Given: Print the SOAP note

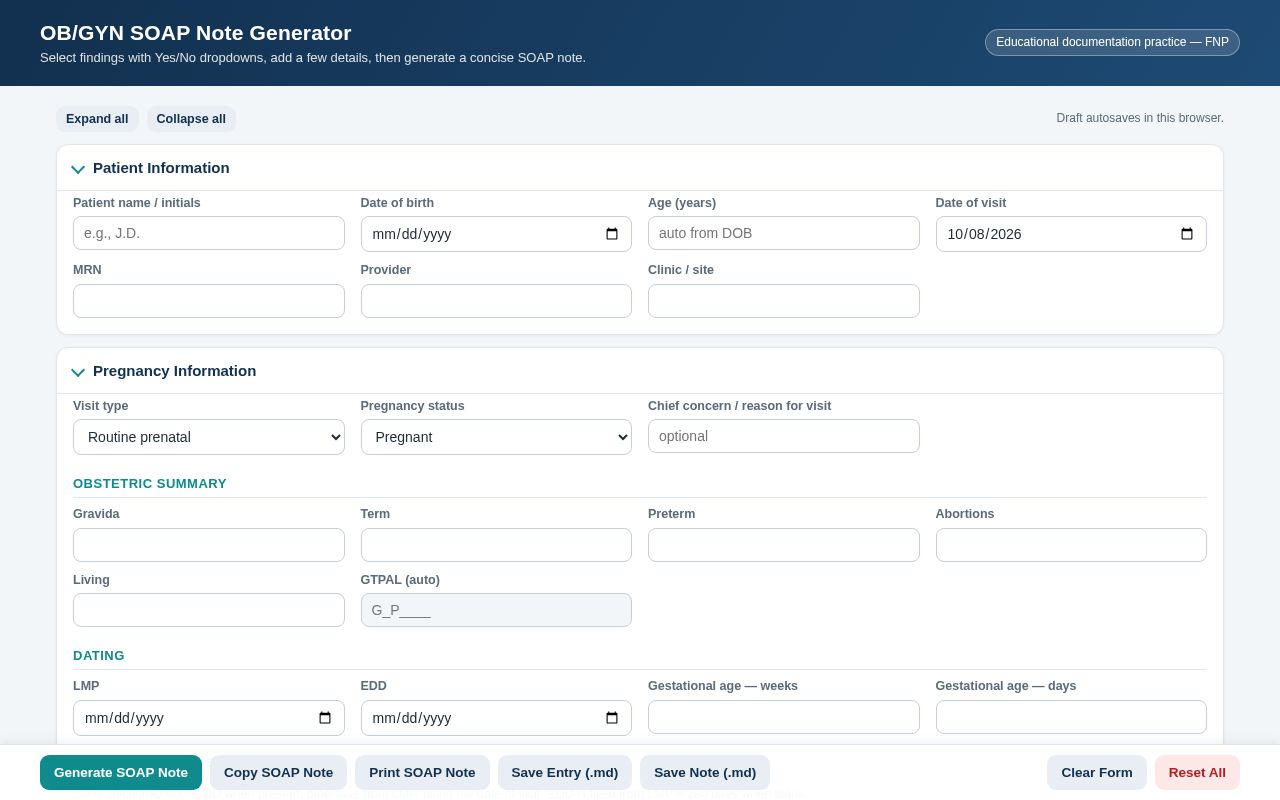Looking at the screenshot, I should 422,772.
